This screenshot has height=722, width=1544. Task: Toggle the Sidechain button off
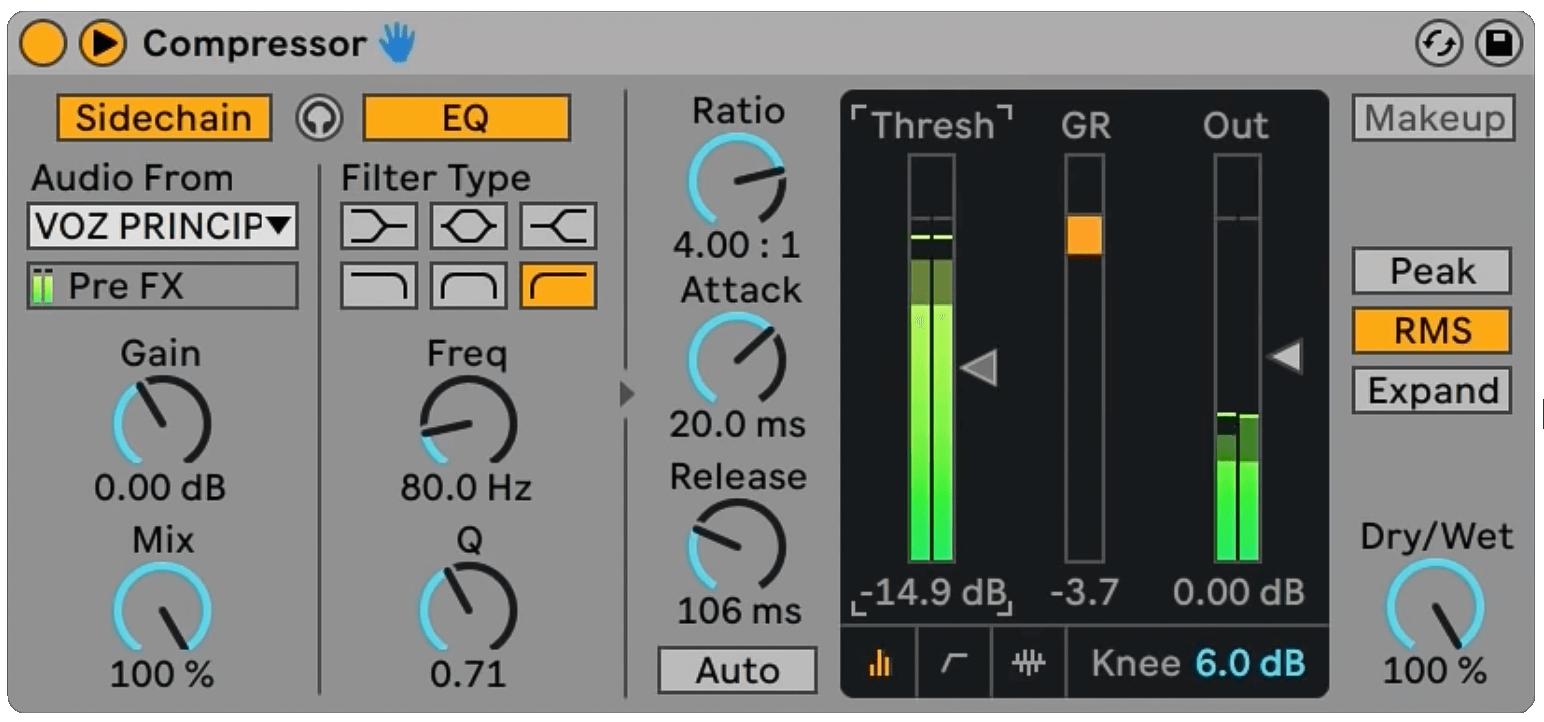pyautogui.click(x=164, y=118)
